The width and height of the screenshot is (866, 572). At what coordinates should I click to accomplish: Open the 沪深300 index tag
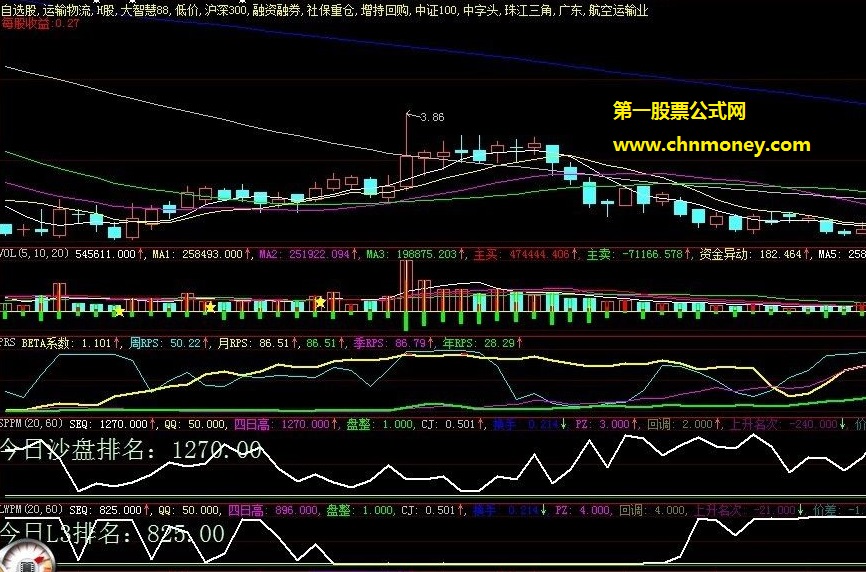pyautogui.click(x=225, y=10)
